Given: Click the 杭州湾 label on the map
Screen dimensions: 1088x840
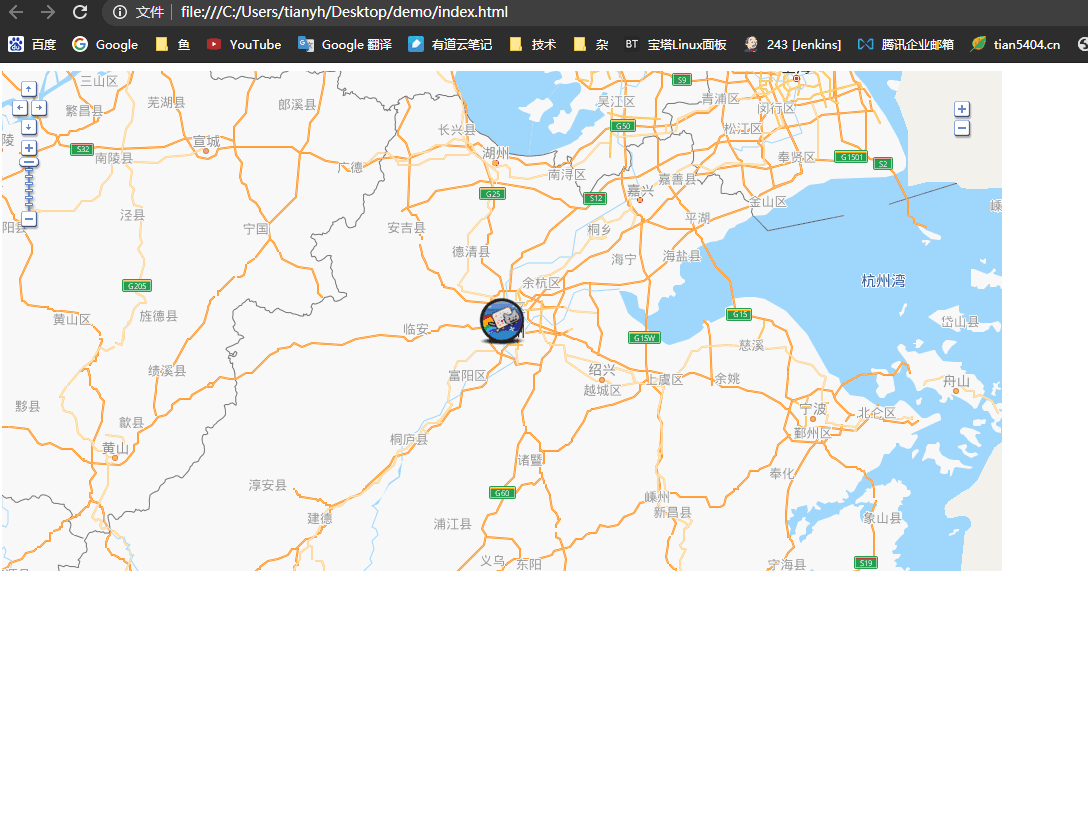Looking at the screenshot, I should click(883, 280).
